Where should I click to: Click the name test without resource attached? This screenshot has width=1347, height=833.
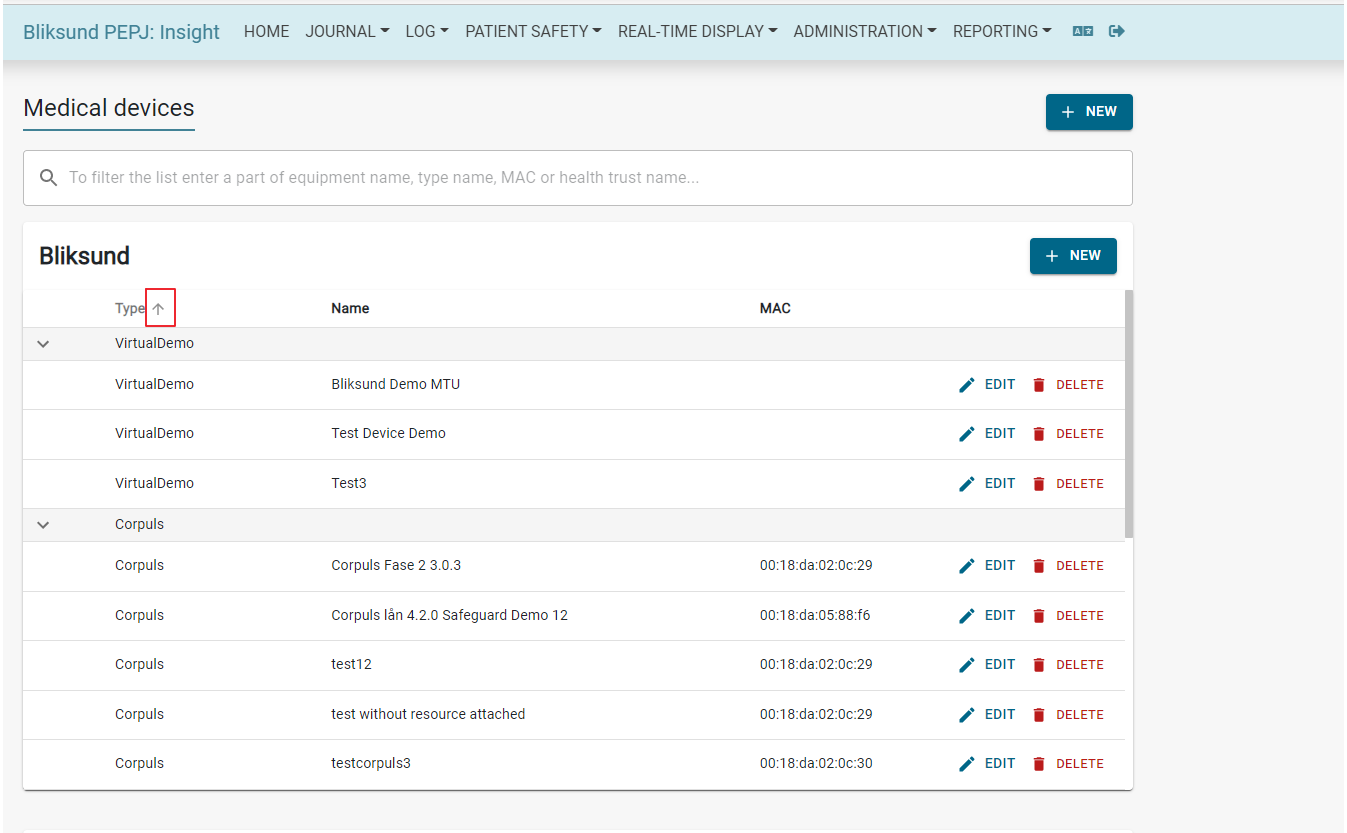[428, 715]
